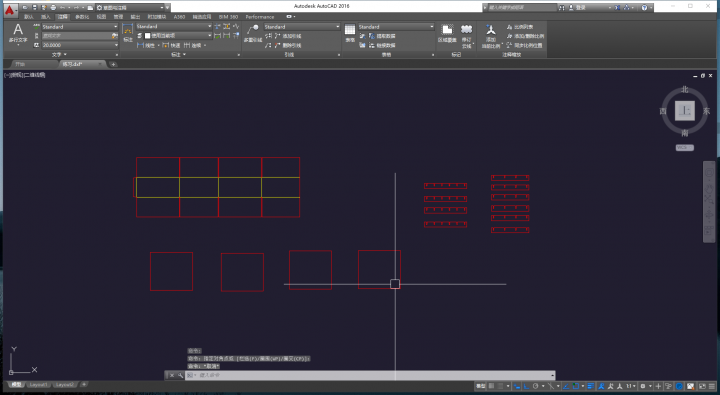Click the Wipeout icon in the ribbon
Viewport: 720px width, 395px height.
[x=447, y=34]
